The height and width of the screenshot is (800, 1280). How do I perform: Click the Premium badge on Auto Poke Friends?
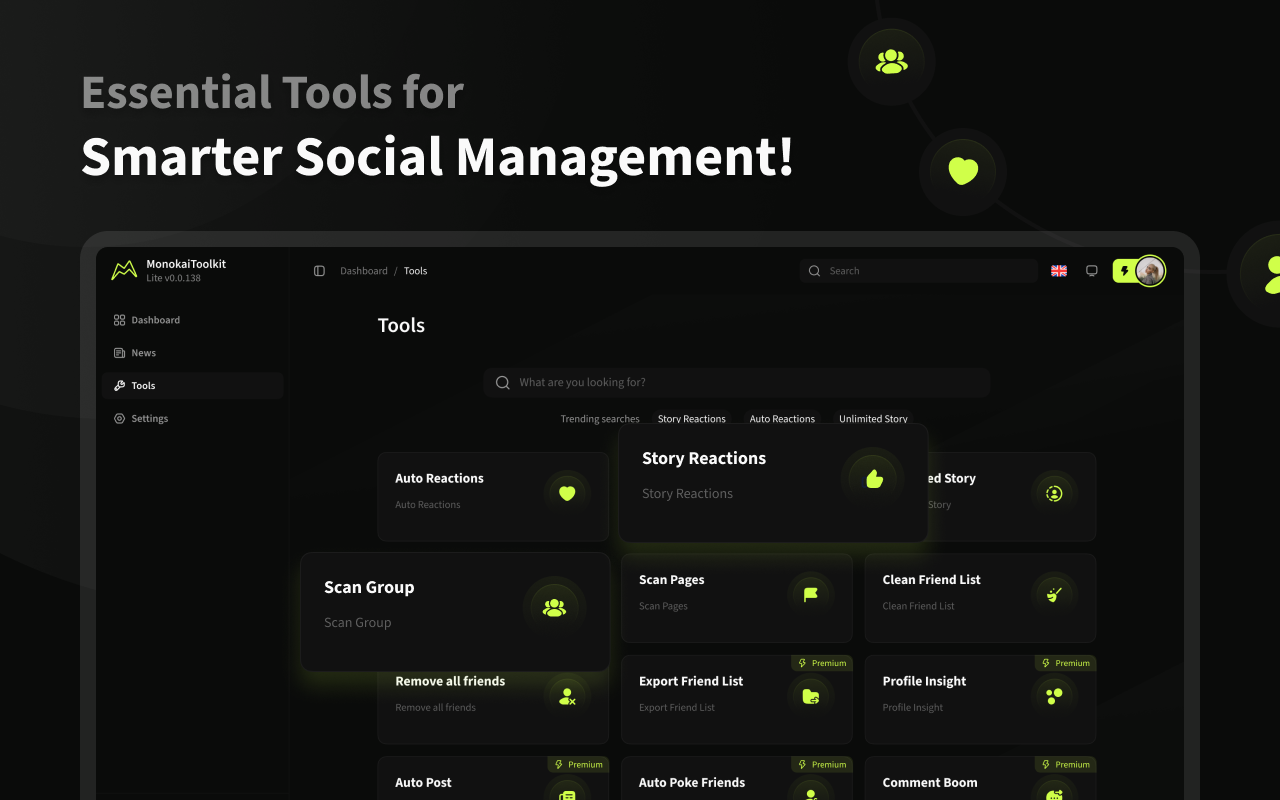click(822, 765)
